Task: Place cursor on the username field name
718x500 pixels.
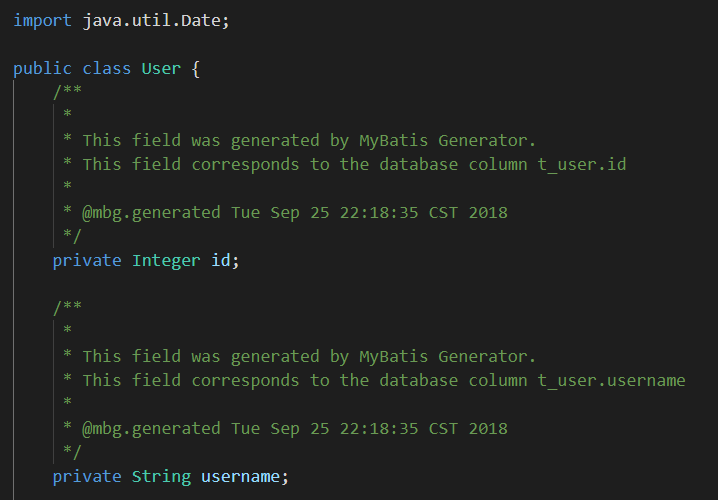Action: [x=240, y=476]
